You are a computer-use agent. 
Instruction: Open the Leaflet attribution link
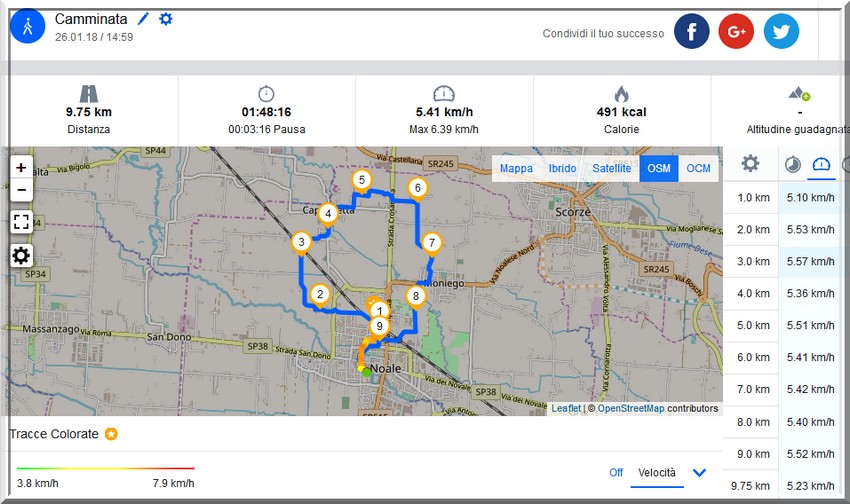566,409
